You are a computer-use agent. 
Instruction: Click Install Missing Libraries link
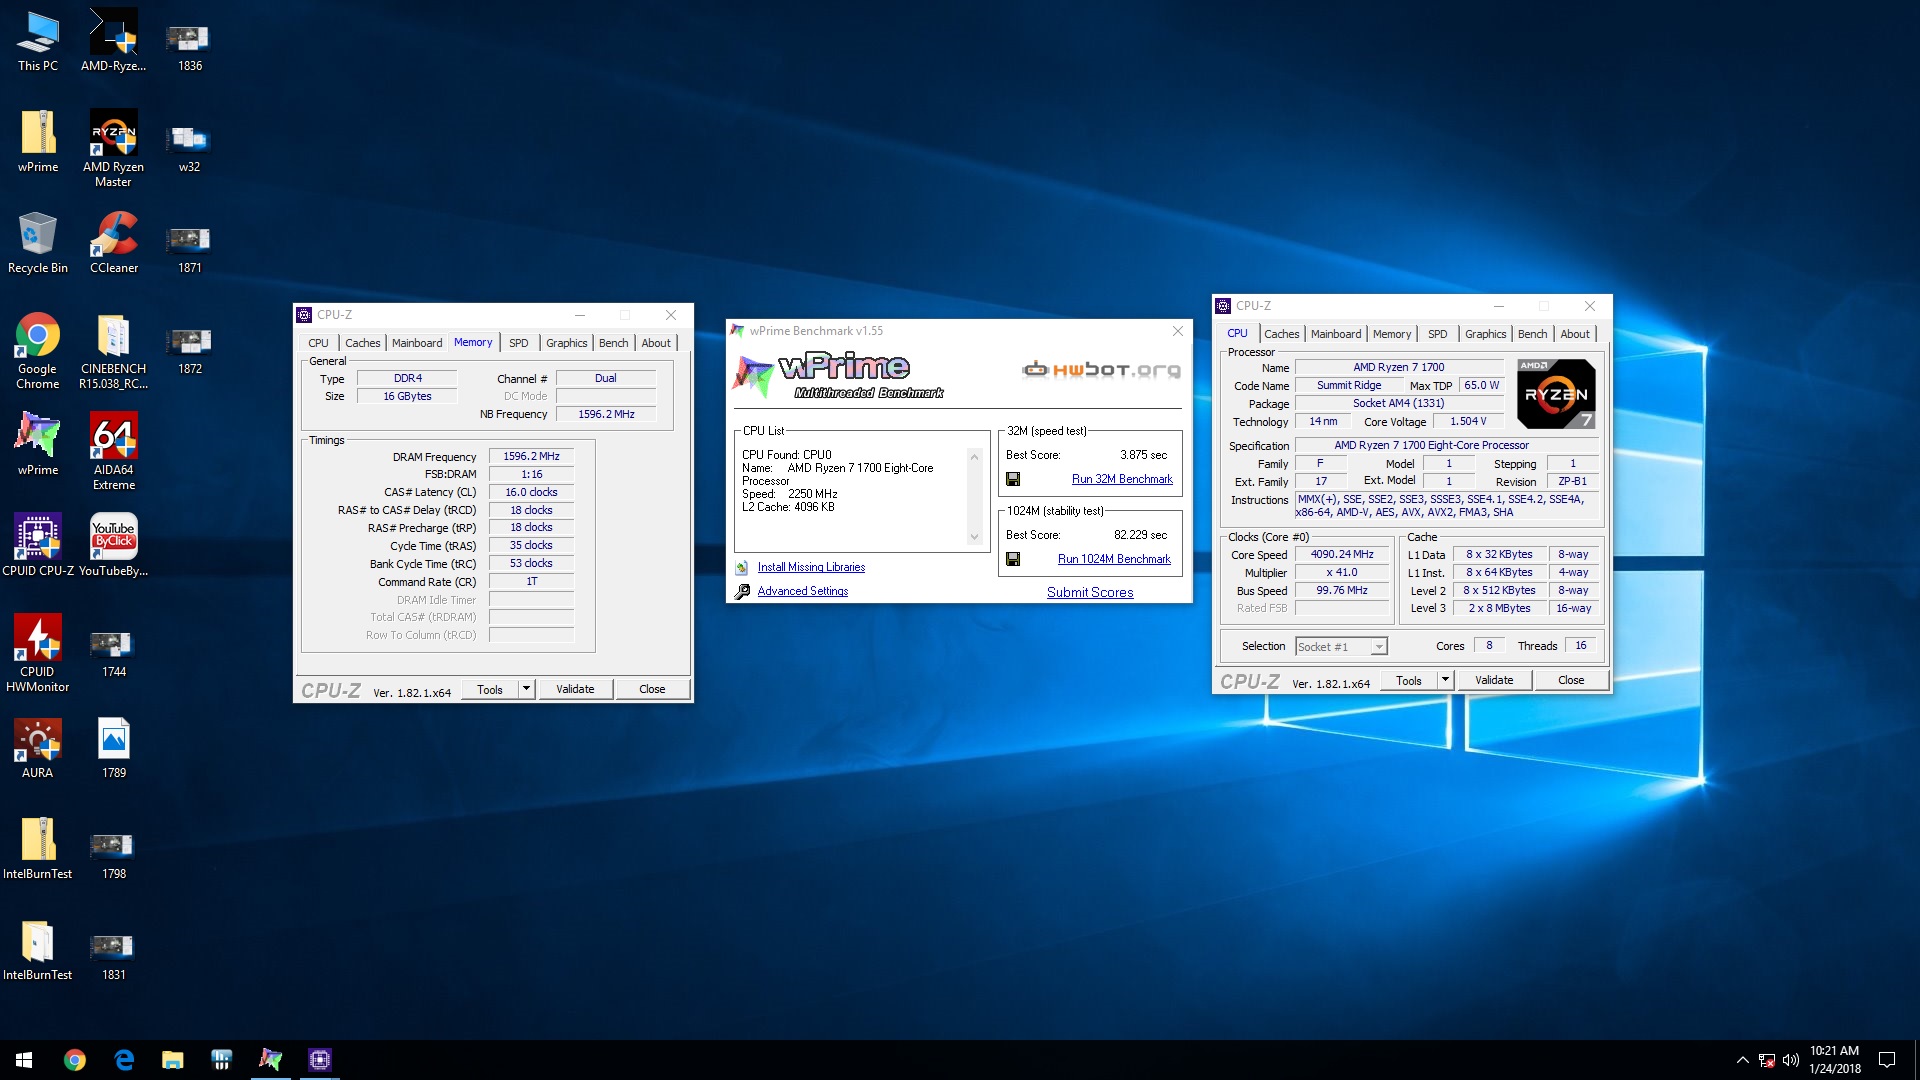[811, 567]
